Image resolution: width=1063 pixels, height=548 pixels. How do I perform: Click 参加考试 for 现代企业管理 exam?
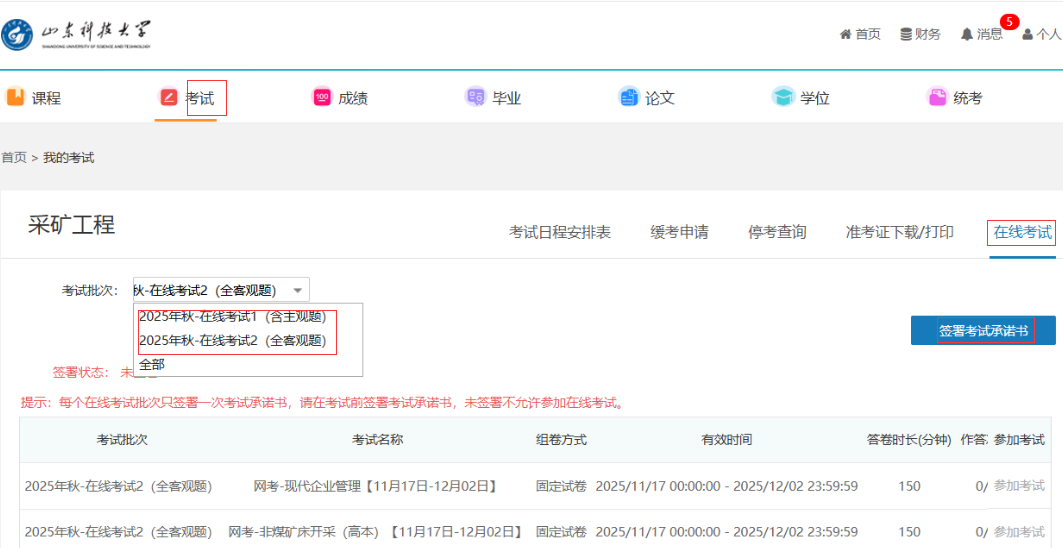(1018, 486)
